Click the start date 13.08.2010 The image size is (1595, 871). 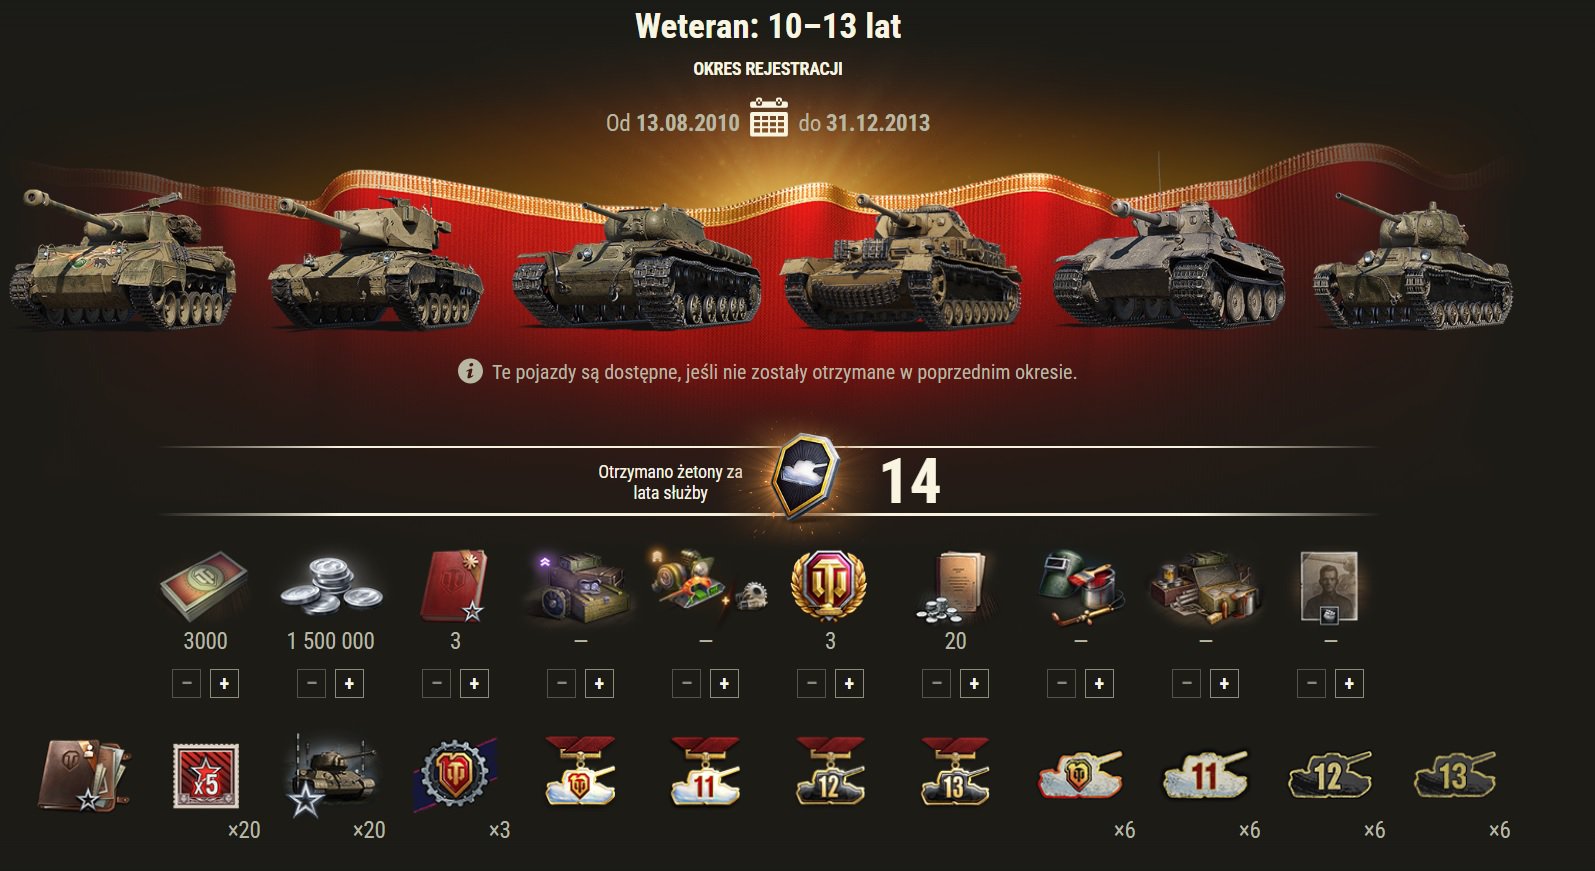click(x=687, y=123)
